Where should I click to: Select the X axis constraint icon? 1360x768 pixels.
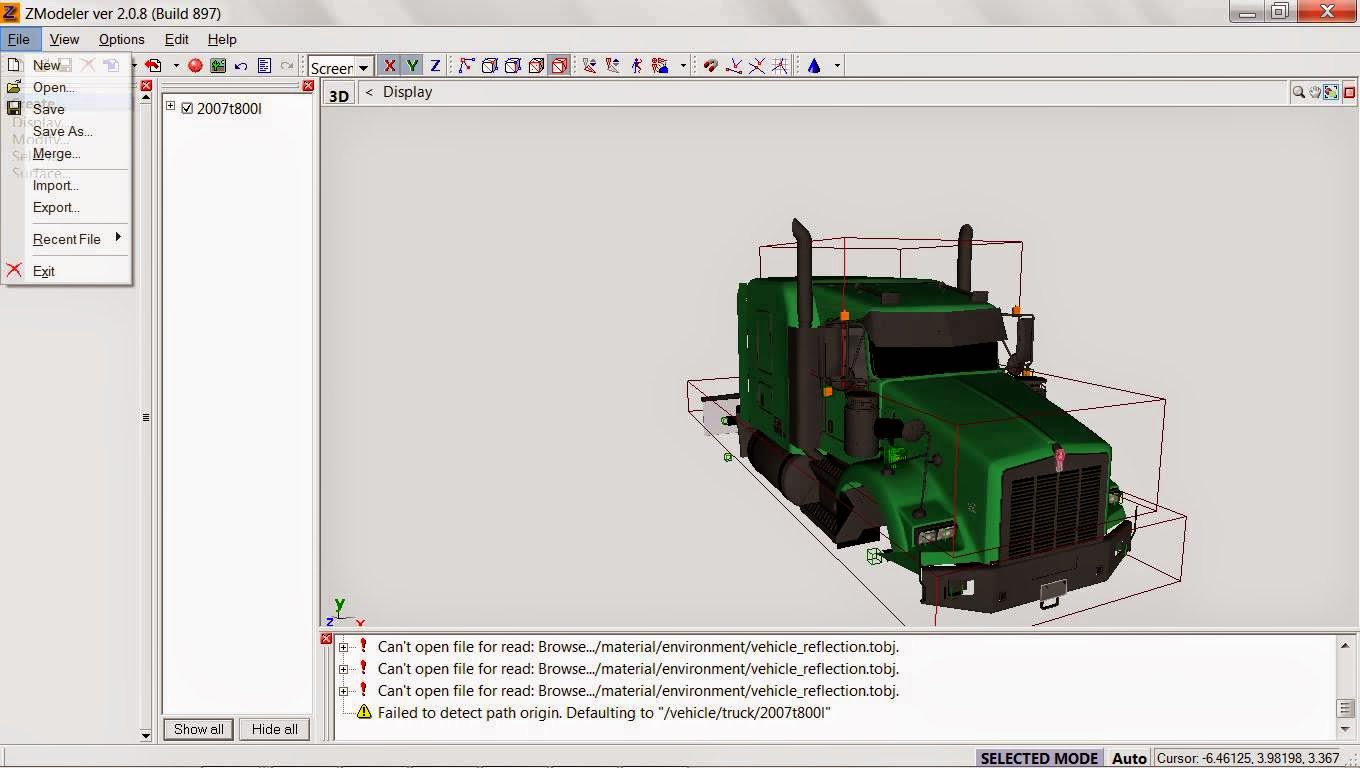point(389,65)
